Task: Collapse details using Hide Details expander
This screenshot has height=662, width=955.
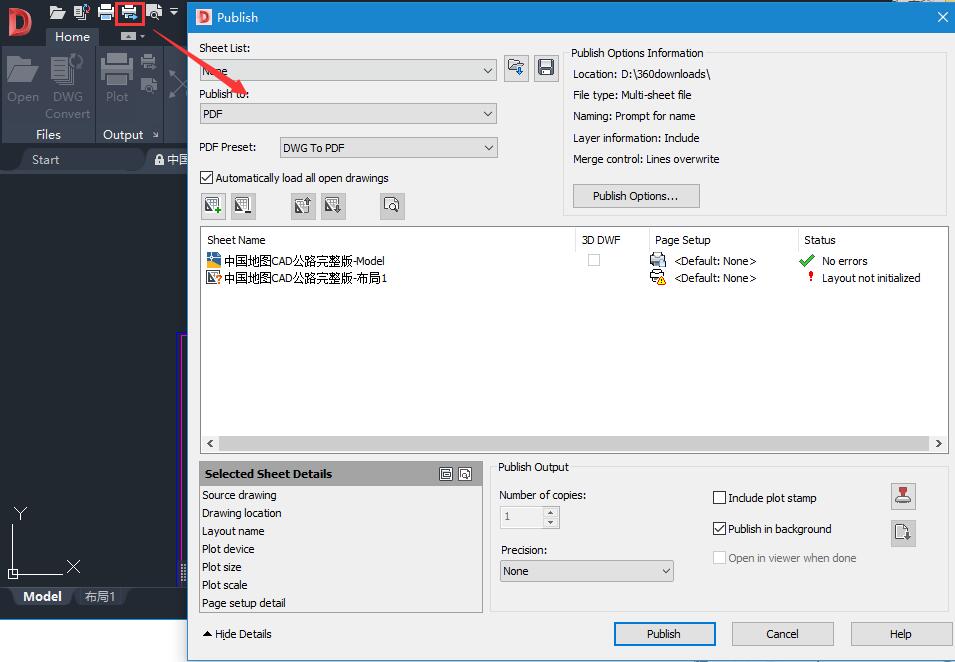Action: (x=237, y=634)
